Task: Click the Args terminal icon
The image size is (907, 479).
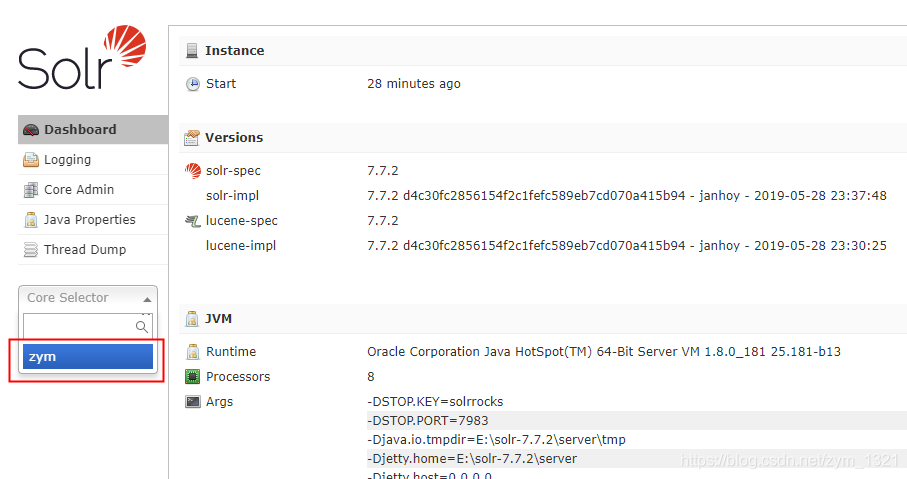Action: 193,401
